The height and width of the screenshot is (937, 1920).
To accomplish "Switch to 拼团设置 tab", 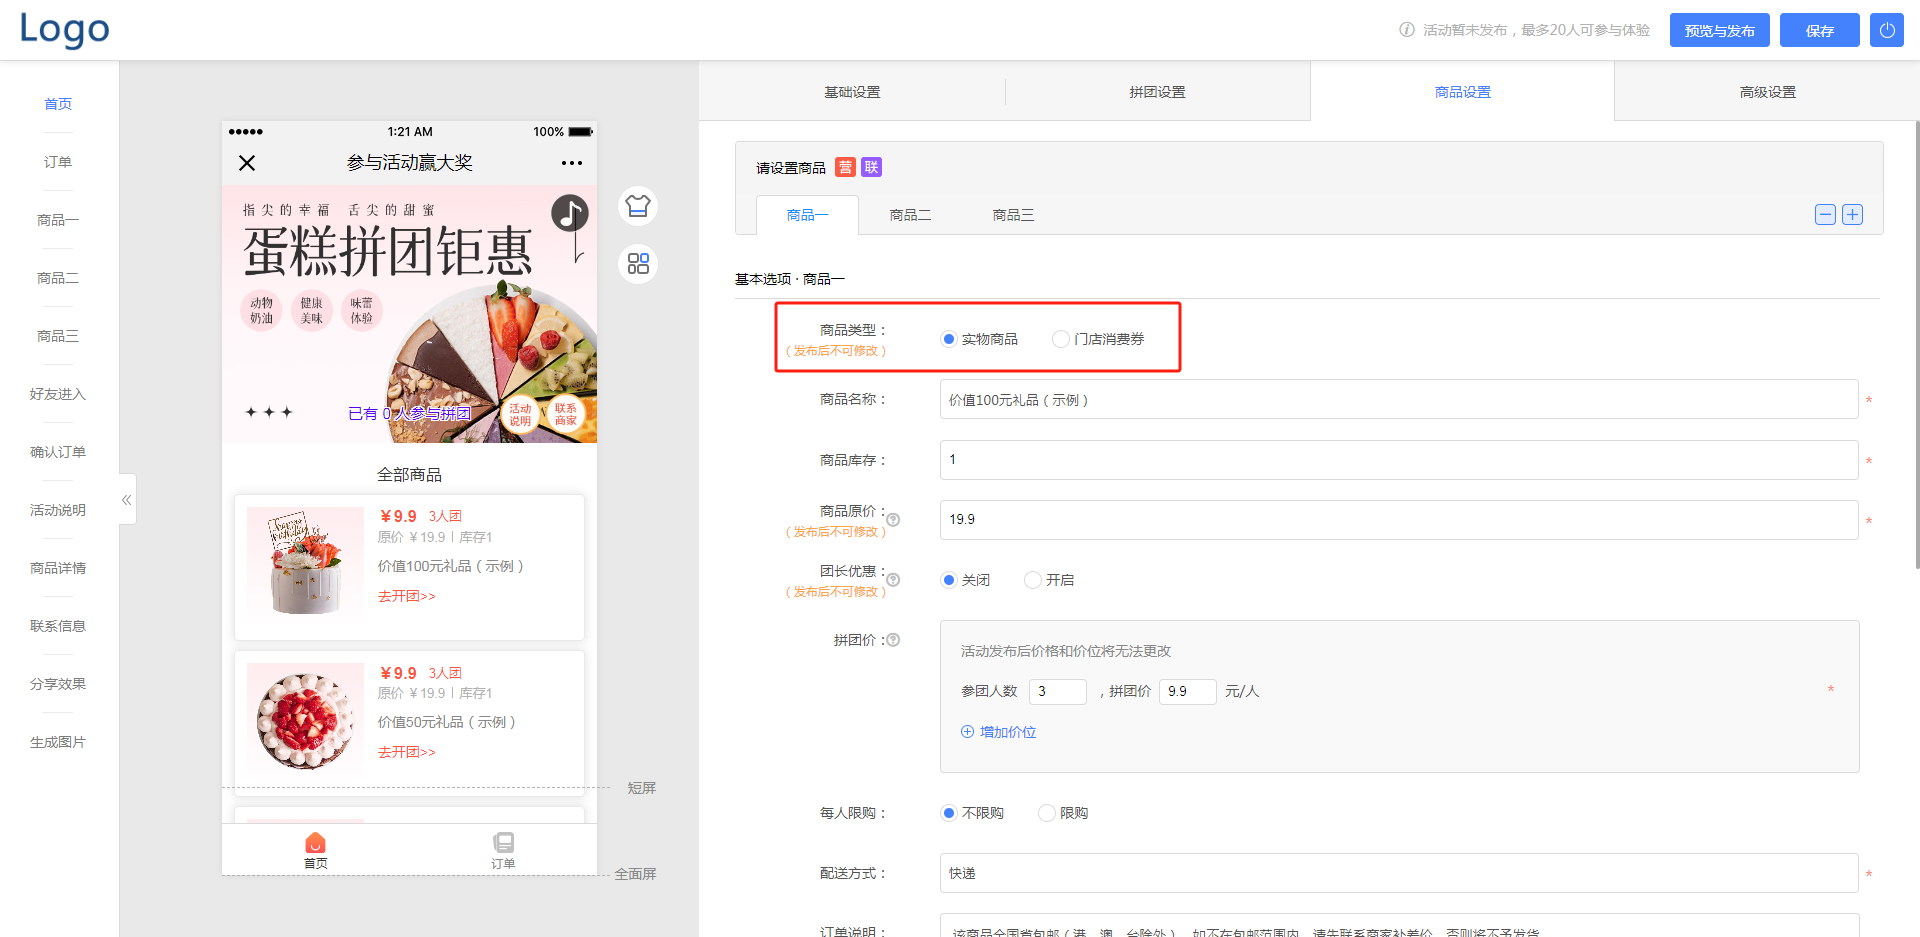I will tap(1157, 92).
